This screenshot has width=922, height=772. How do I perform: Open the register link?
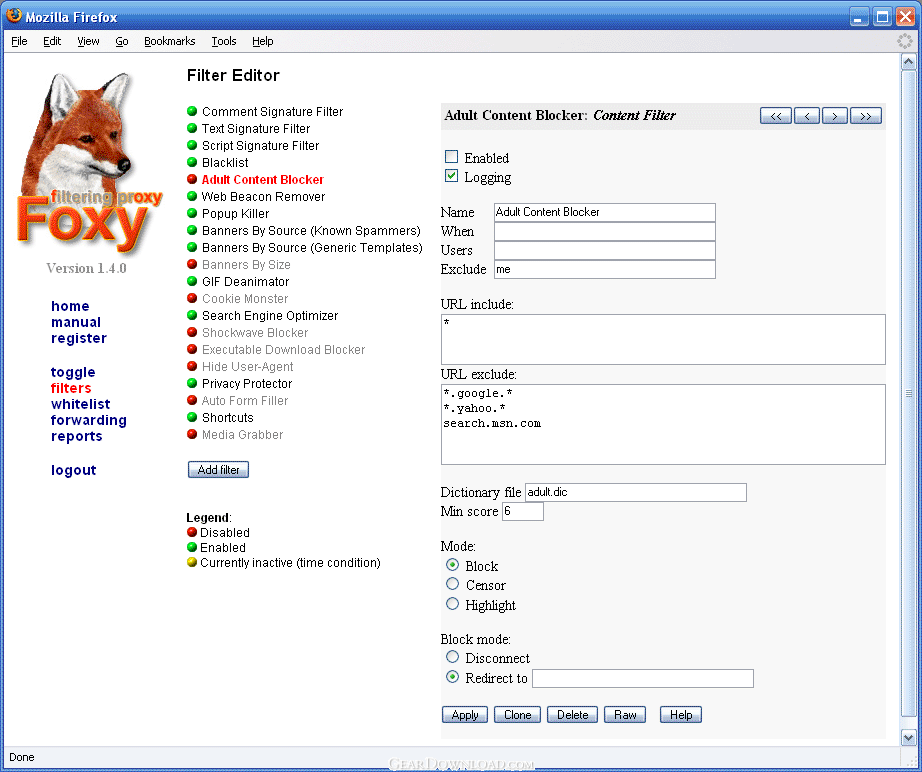click(x=79, y=338)
